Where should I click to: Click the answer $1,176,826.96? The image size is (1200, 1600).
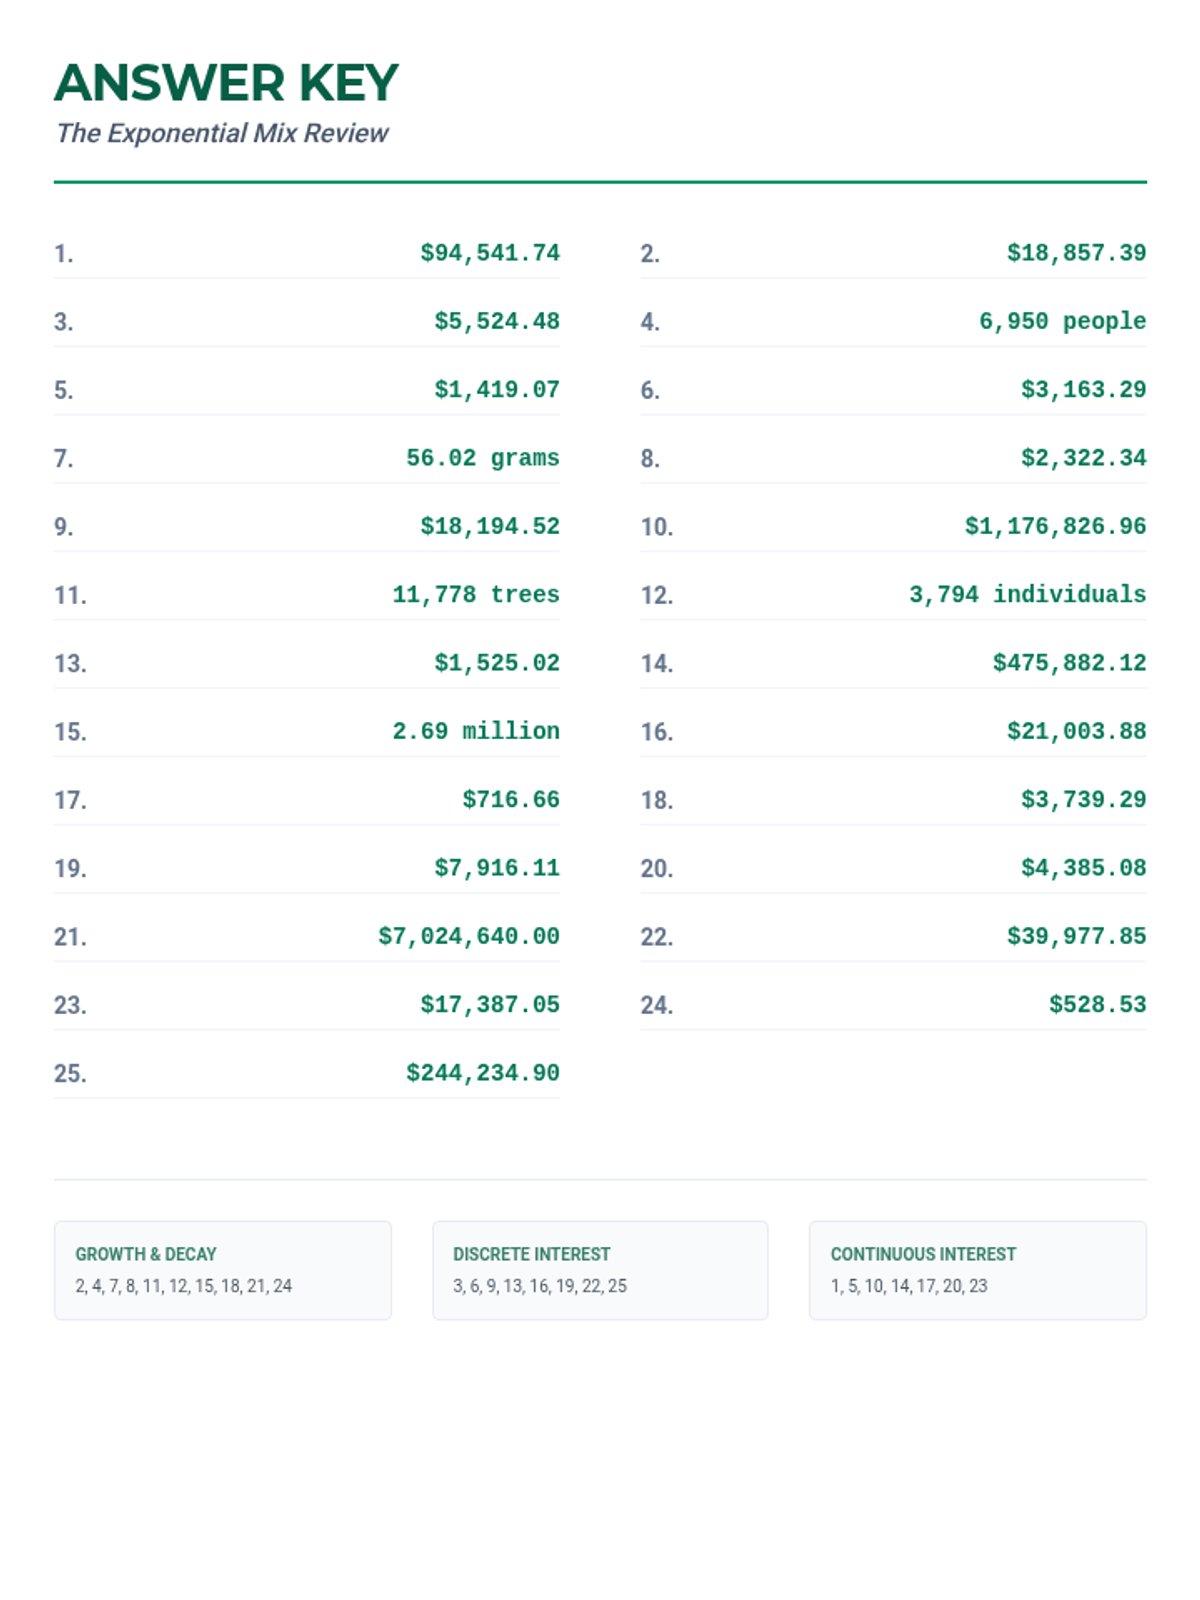(1054, 526)
